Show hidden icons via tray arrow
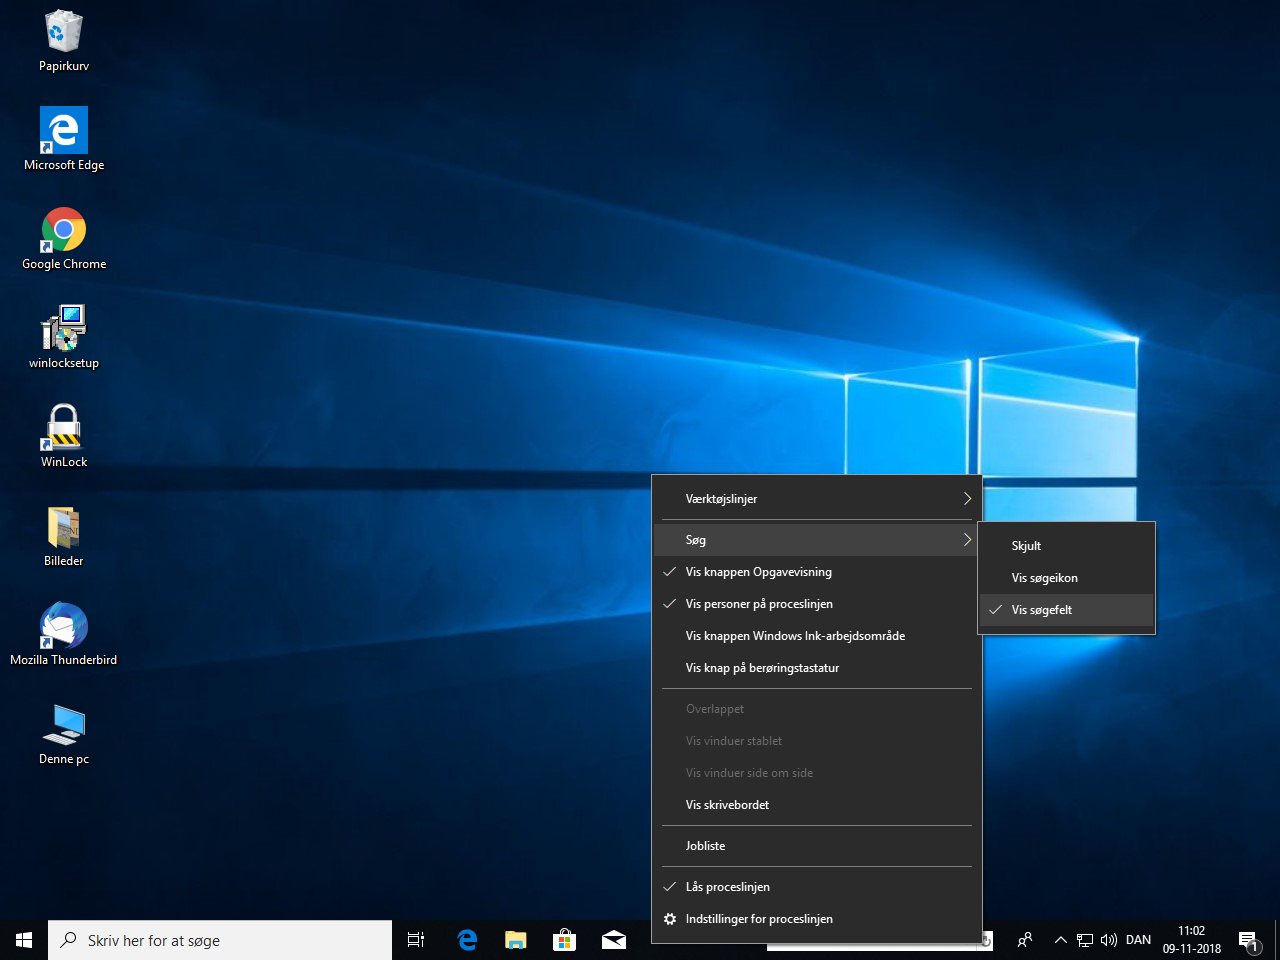1280x960 pixels. (1060, 940)
